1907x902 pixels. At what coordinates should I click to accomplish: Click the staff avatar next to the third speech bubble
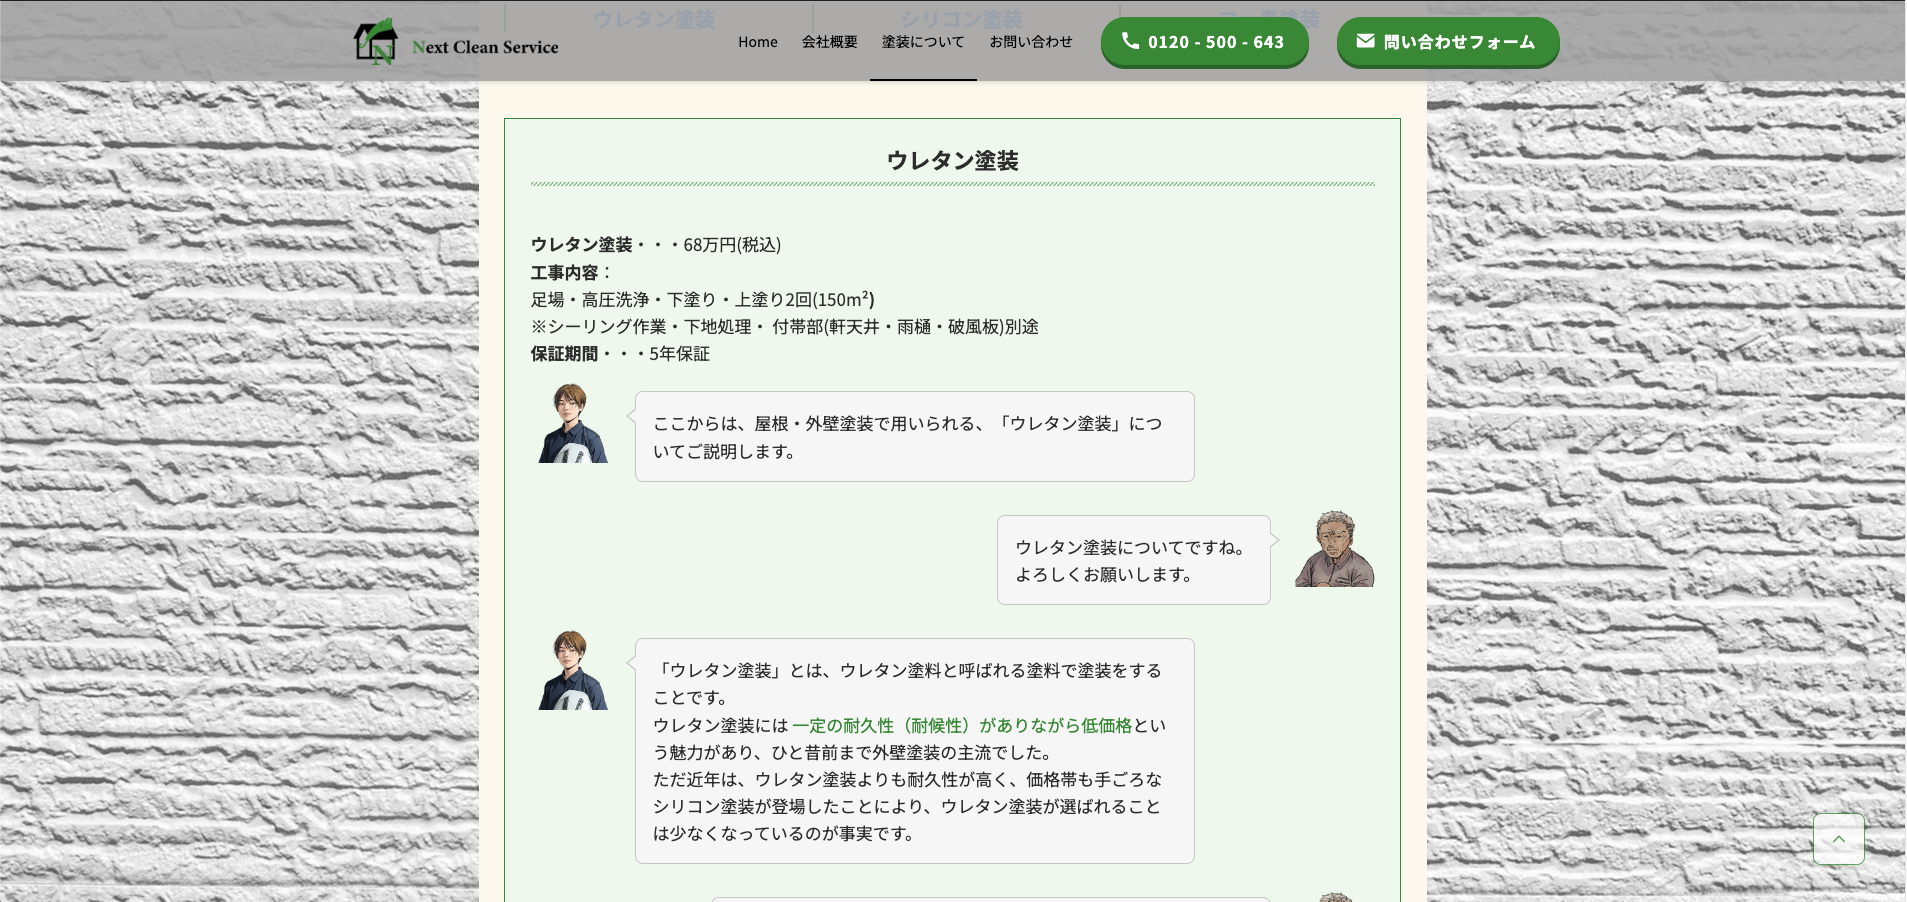click(x=572, y=670)
